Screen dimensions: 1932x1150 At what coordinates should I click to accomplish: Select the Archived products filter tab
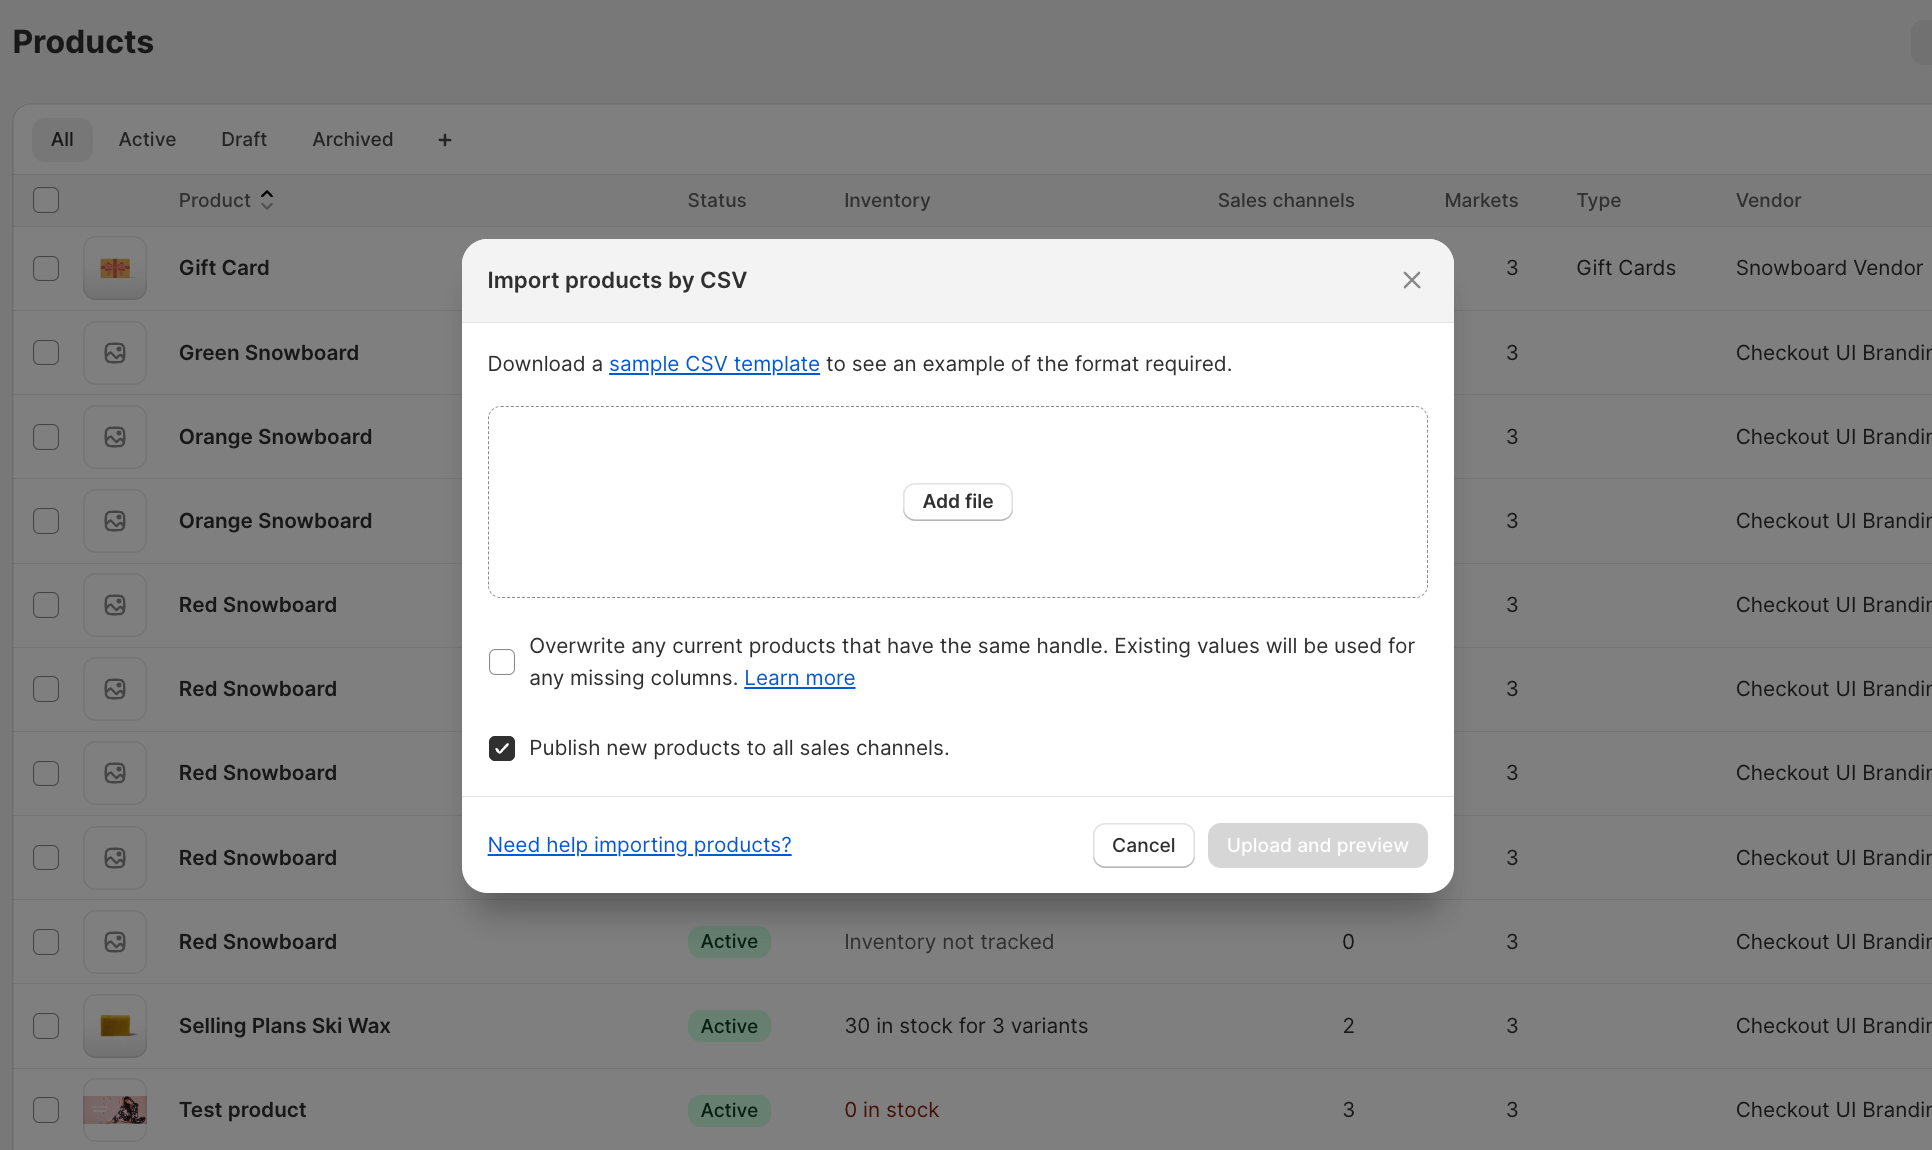[x=352, y=138]
